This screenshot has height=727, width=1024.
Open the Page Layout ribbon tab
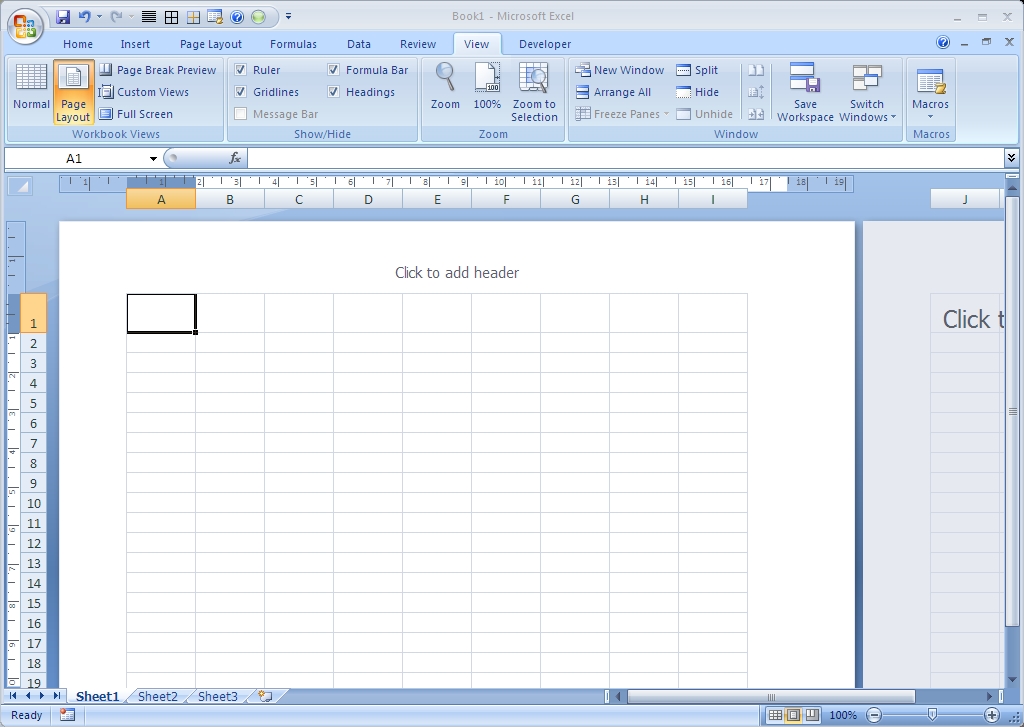click(210, 44)
